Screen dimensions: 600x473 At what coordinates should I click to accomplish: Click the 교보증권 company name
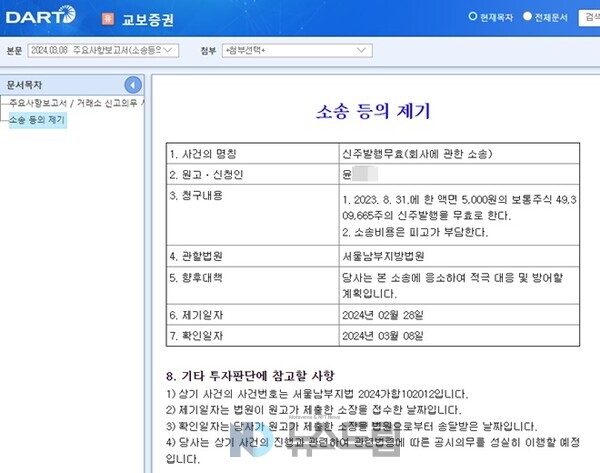148,20
